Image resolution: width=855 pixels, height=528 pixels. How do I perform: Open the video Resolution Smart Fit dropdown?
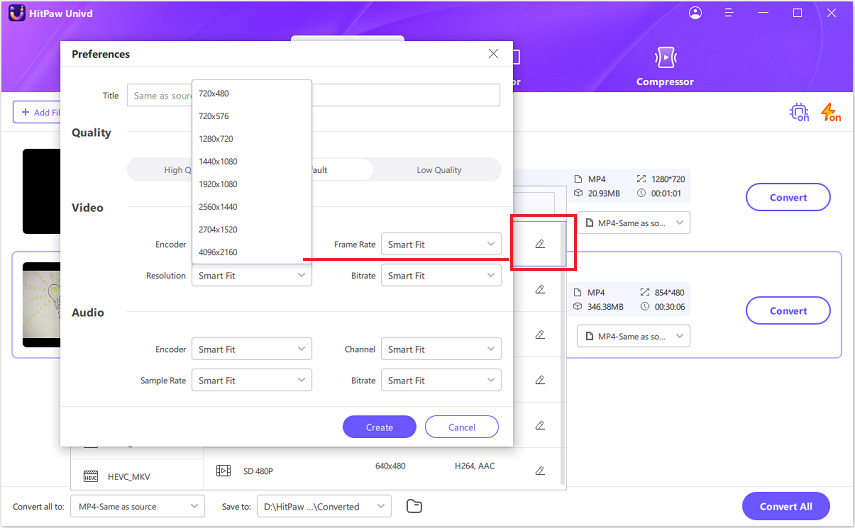(251, 275)
